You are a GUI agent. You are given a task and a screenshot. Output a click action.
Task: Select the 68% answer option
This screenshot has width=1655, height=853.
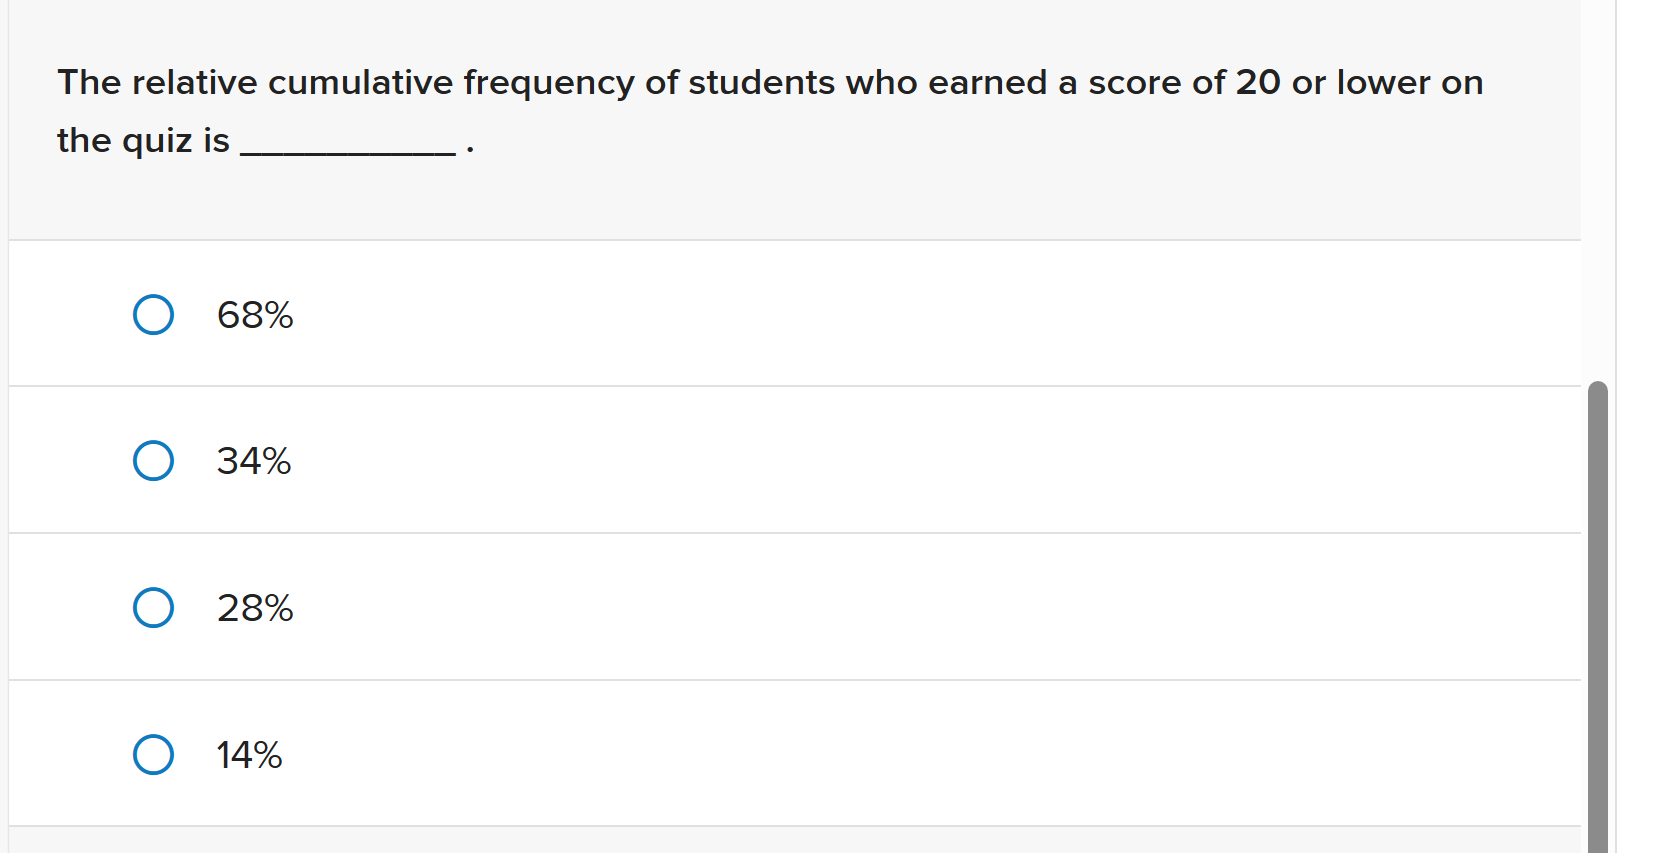point(254,314)
